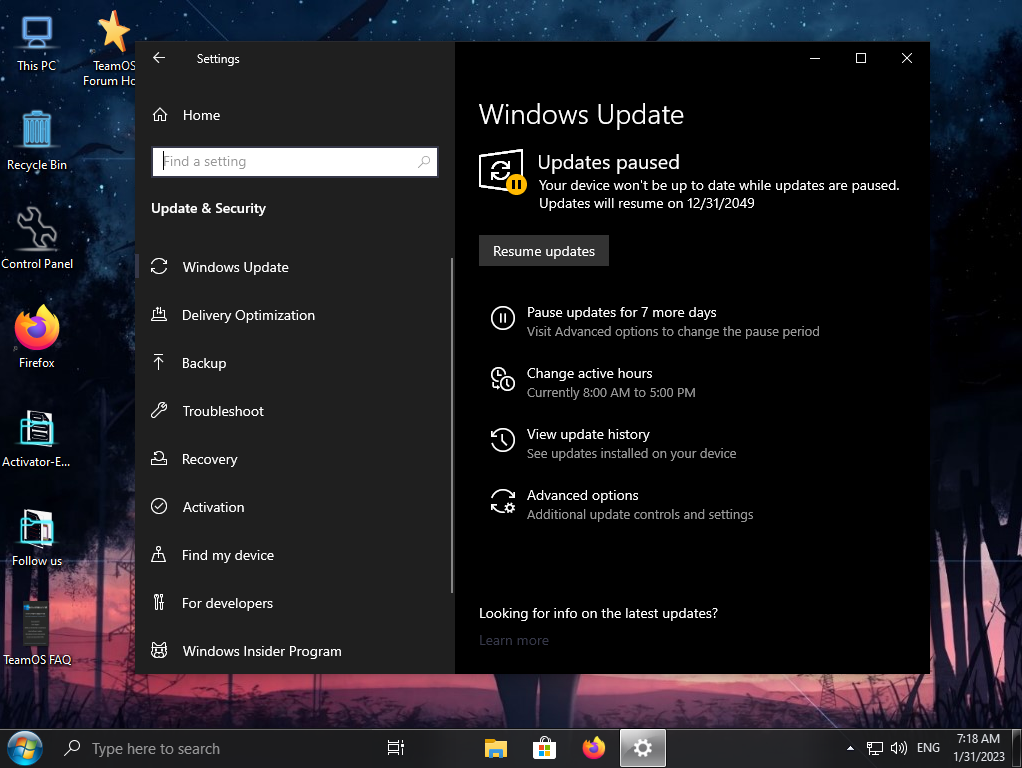
Task: Click the Windows Update sync icon in sidebar
Action: [159, 267]
